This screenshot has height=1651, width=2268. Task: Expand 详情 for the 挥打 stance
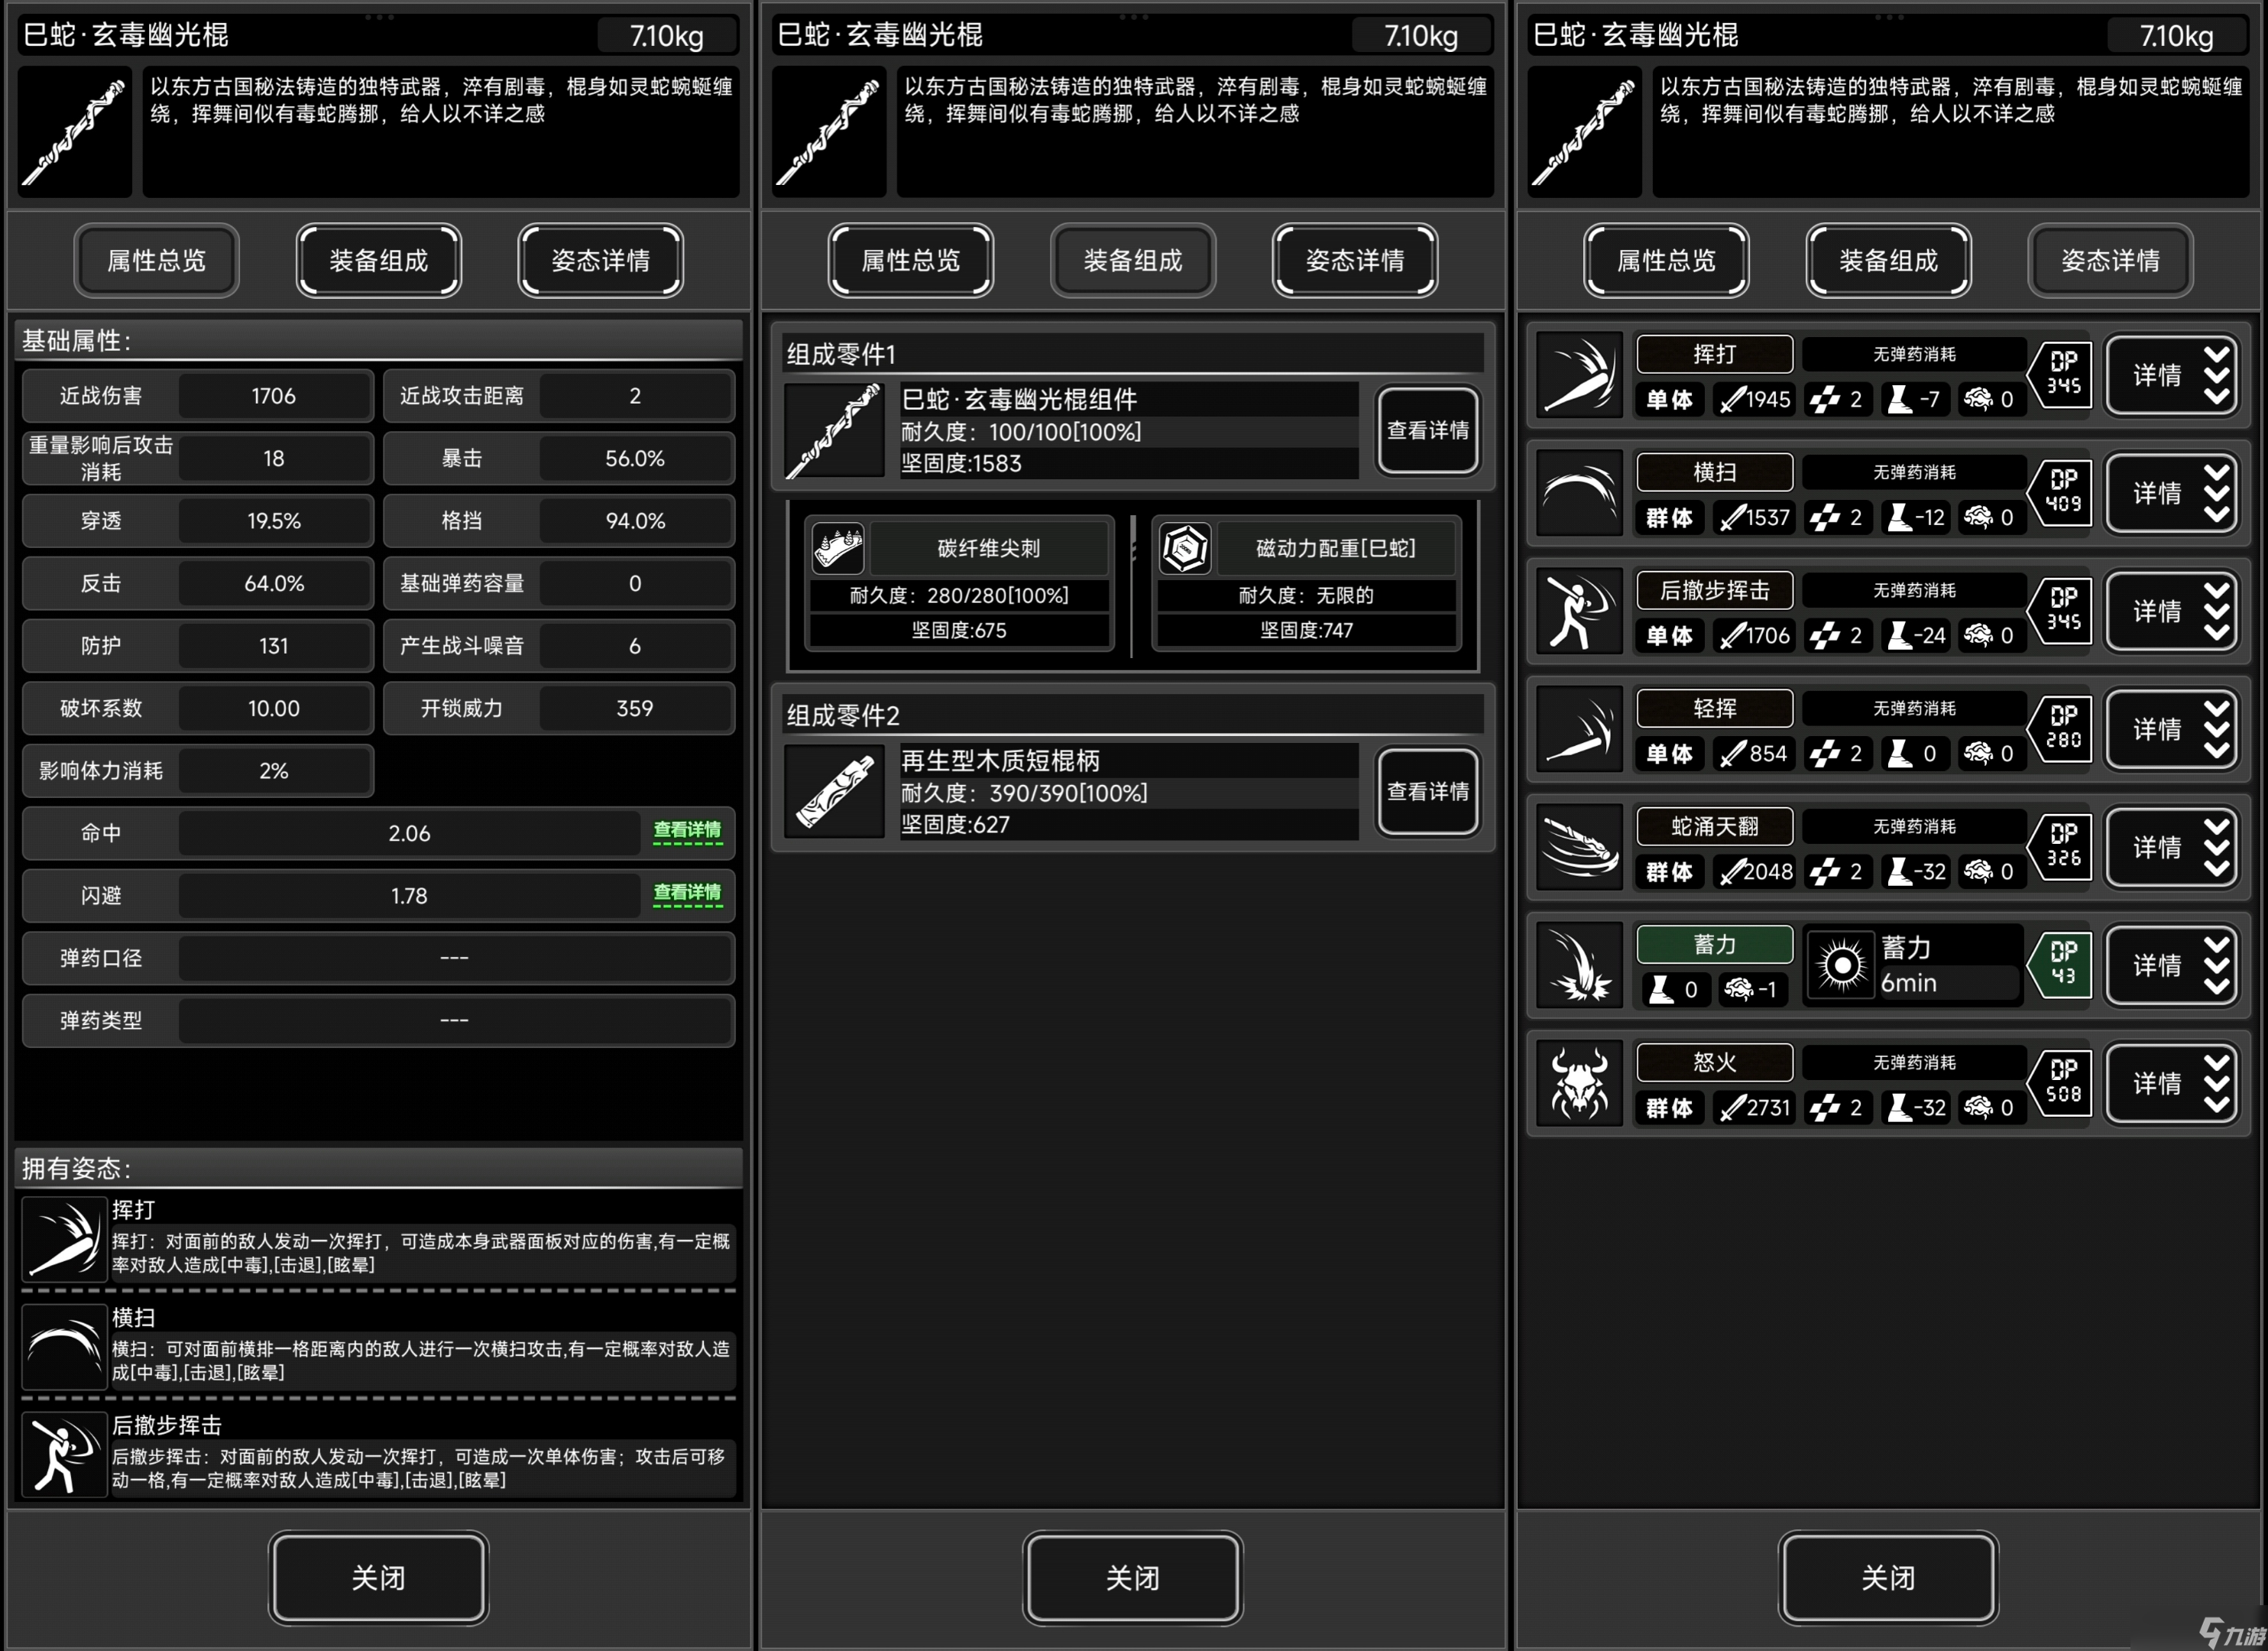tap(2171, 375)
